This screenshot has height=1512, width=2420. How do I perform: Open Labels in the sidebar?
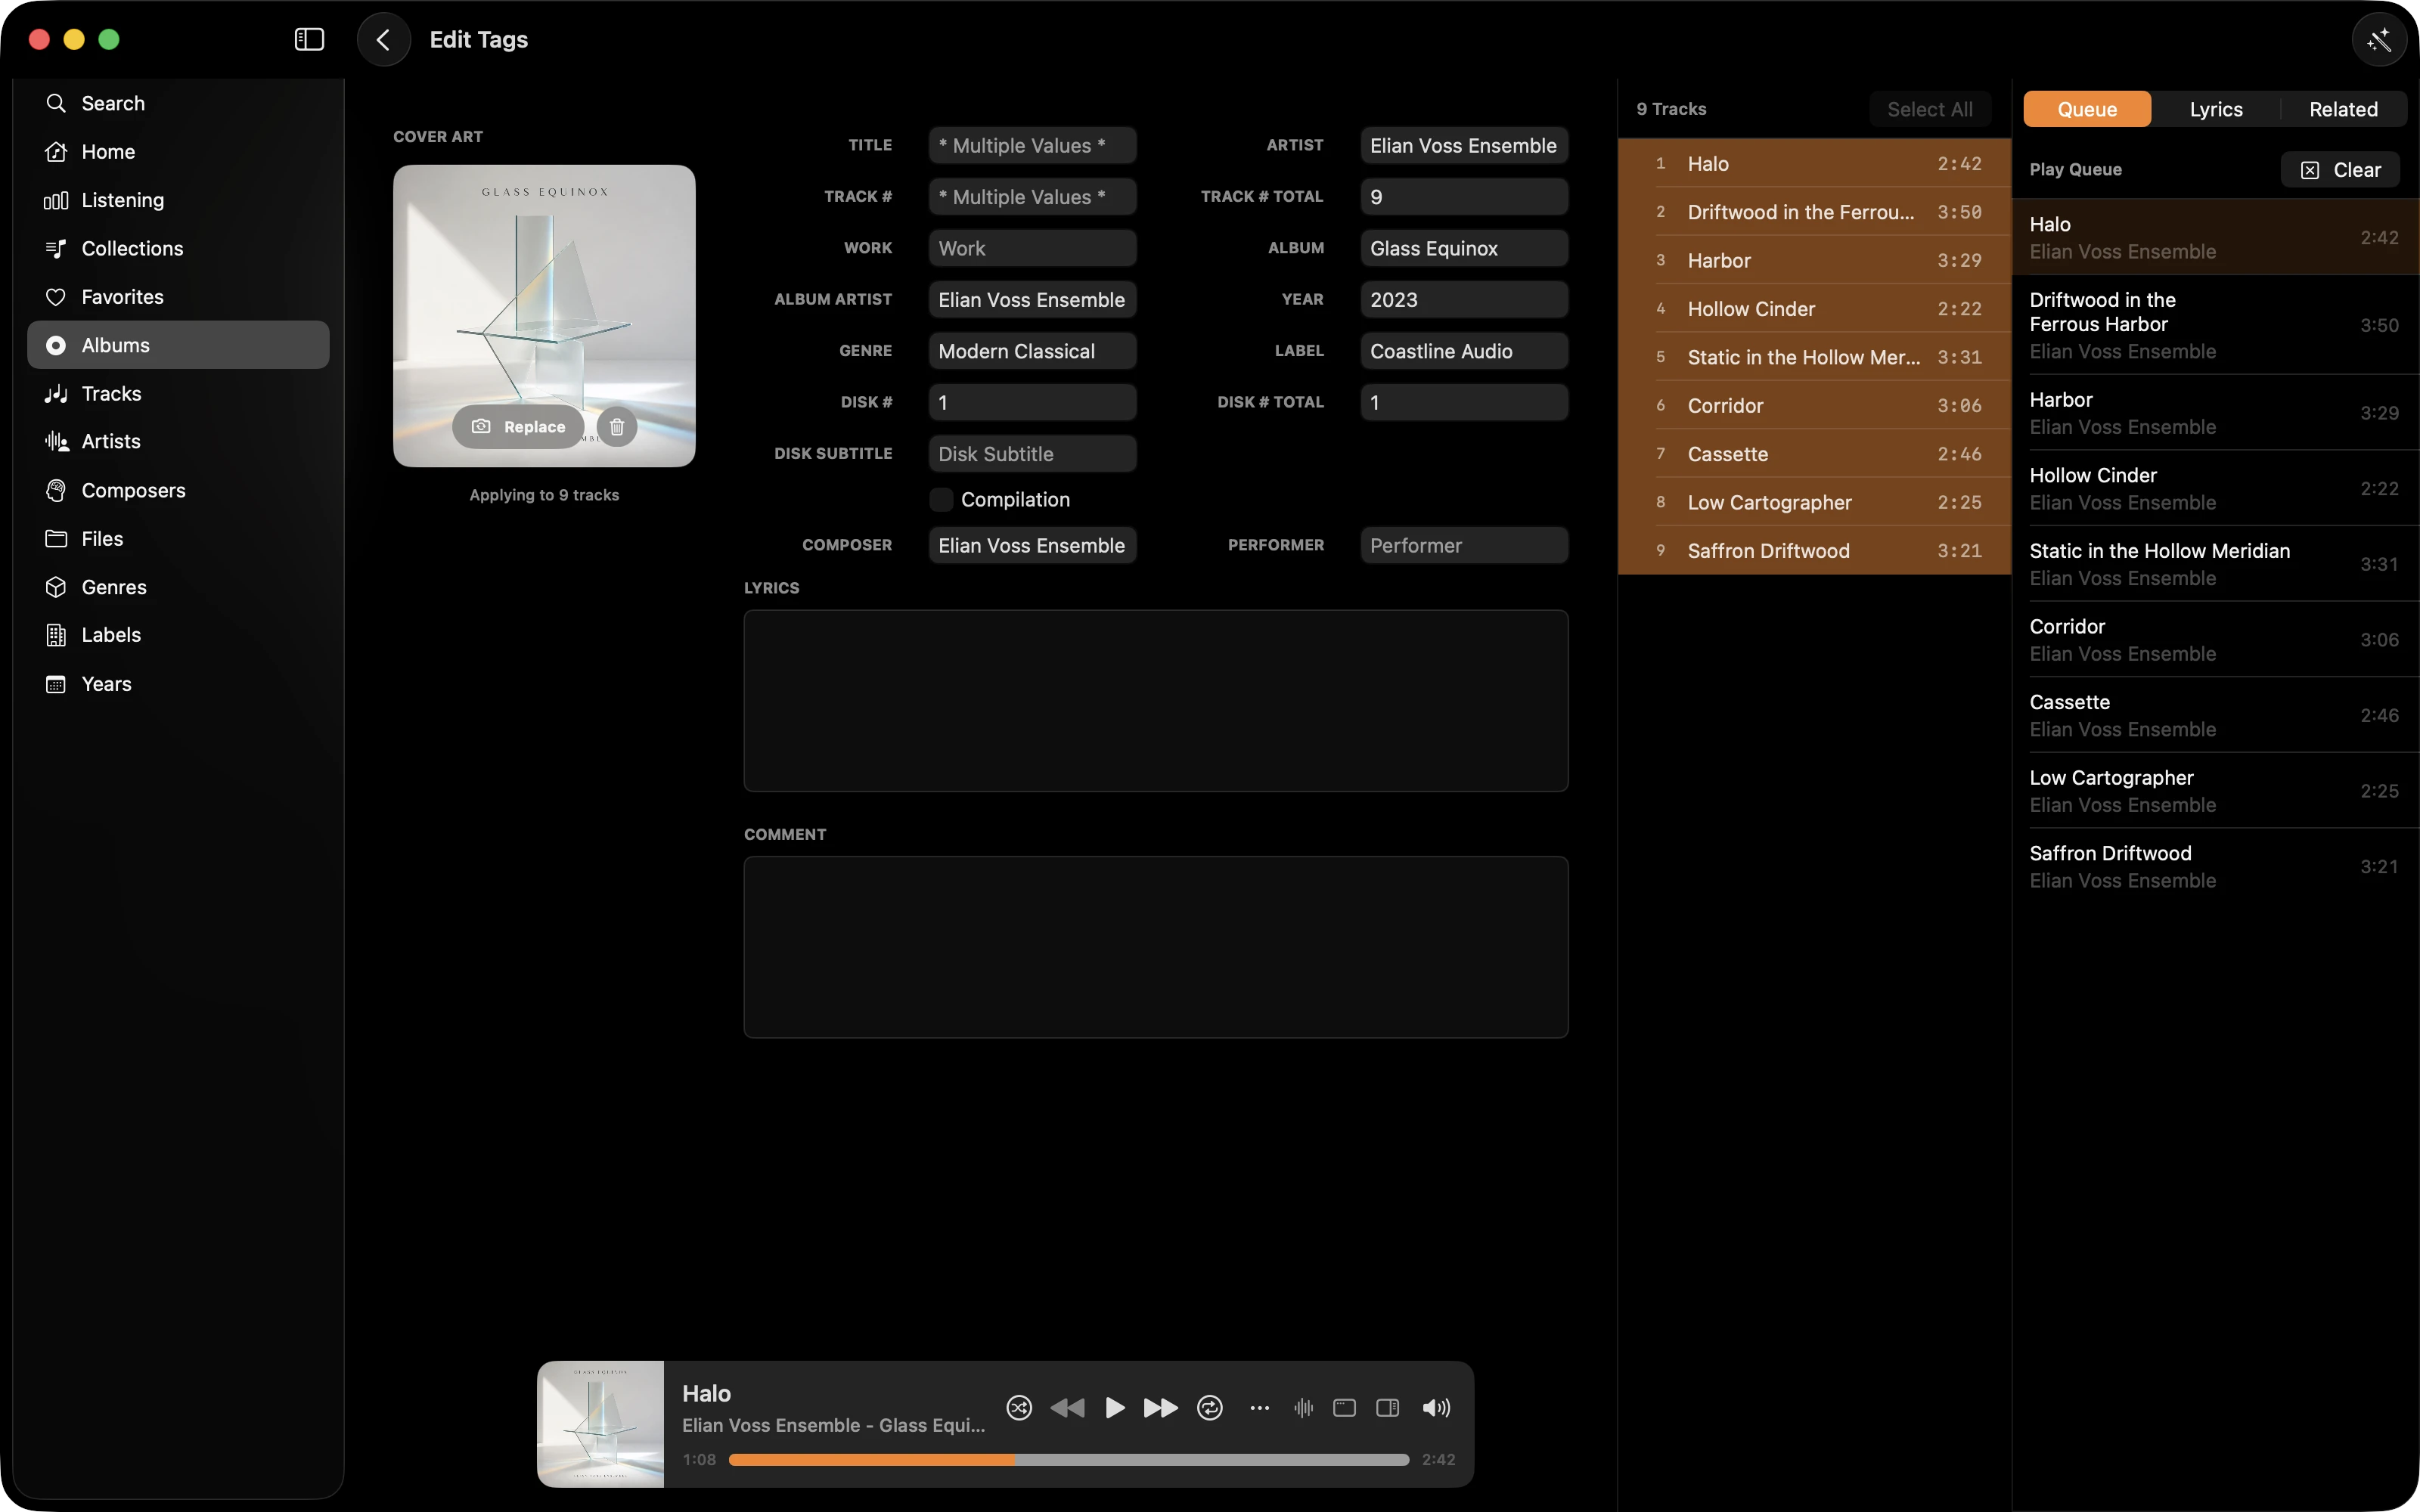[x=178, y=635]
